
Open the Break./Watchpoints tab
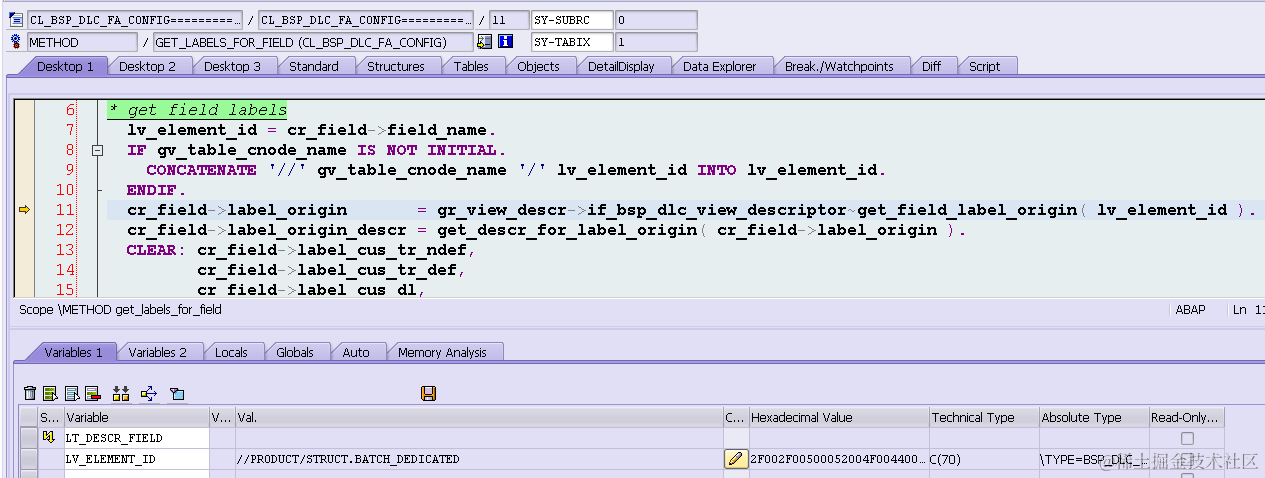838,66
